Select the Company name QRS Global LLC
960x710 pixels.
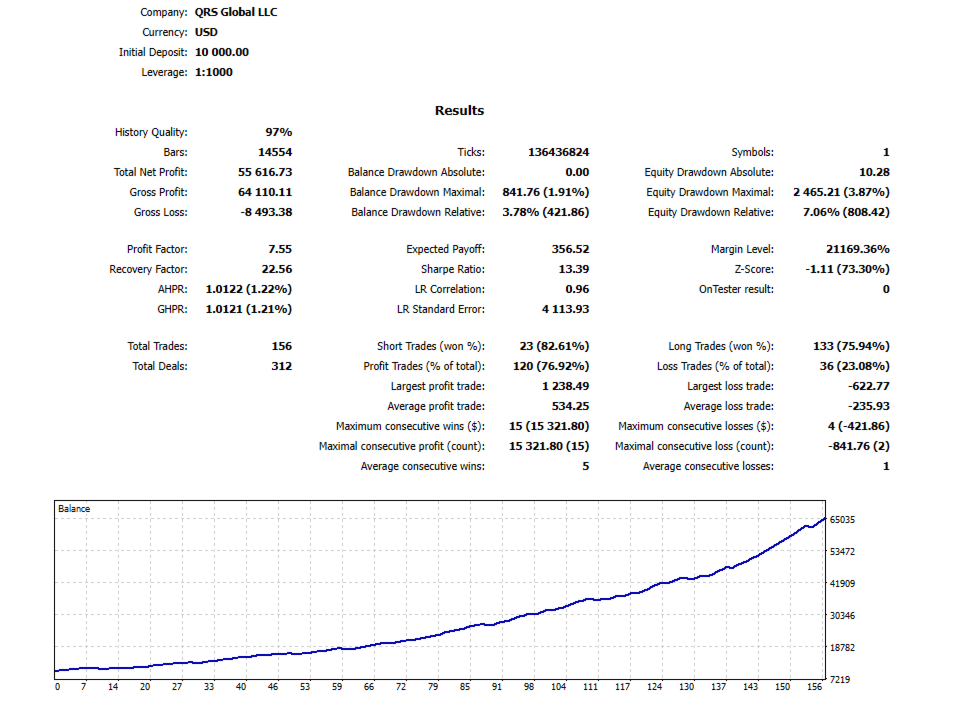pyautogui.click(x=236, y=12)
